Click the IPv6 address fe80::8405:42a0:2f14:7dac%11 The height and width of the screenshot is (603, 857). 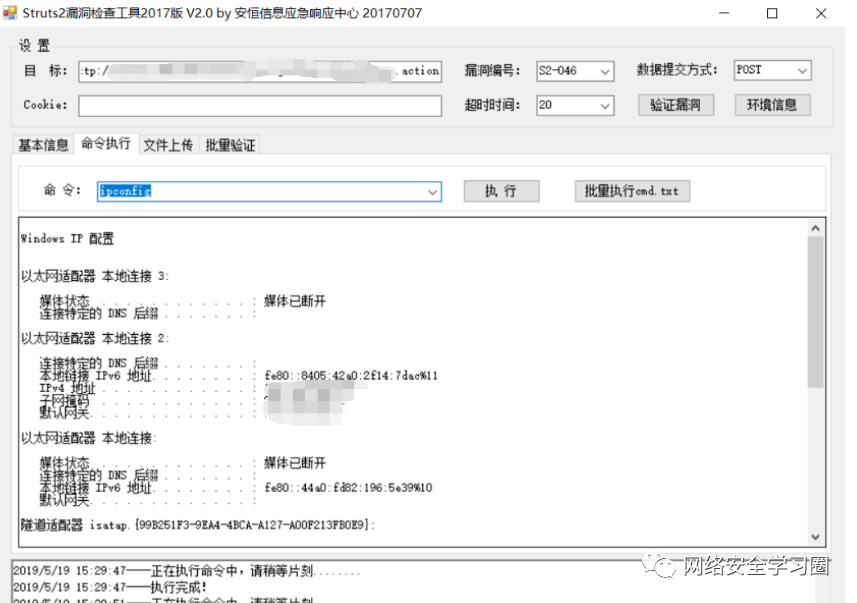pyautogui.click(x=351, y=376)
